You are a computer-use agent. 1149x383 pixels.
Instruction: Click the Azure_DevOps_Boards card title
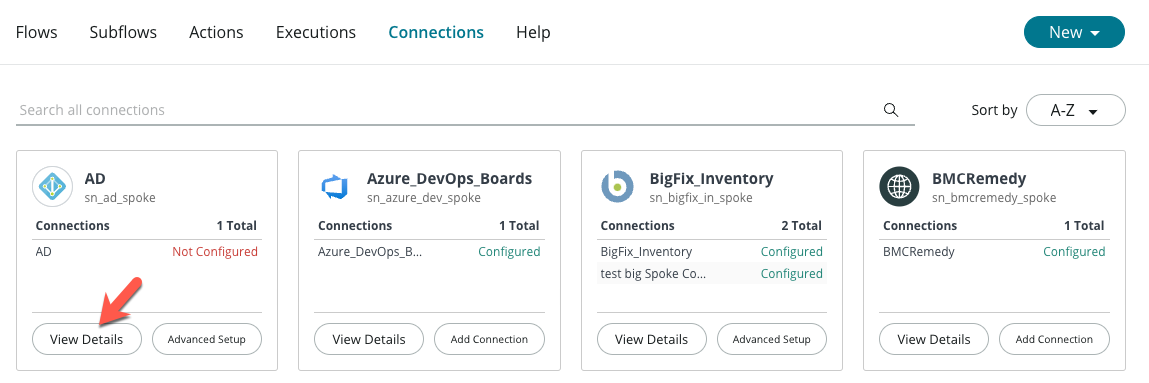point(449,179)
